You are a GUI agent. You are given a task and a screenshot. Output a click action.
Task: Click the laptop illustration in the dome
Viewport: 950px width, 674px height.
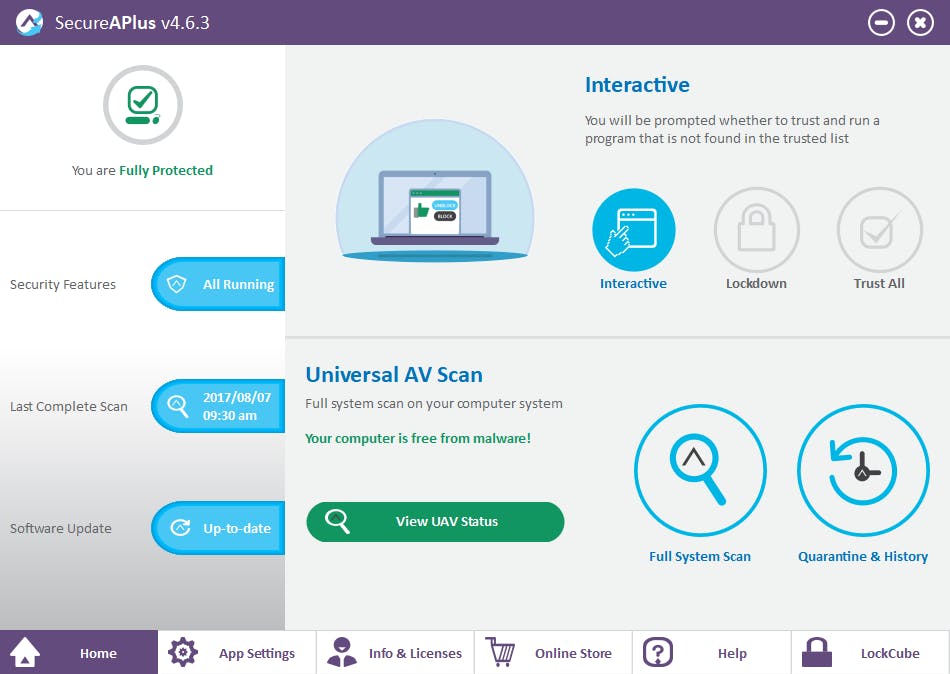tap(435, 209)
